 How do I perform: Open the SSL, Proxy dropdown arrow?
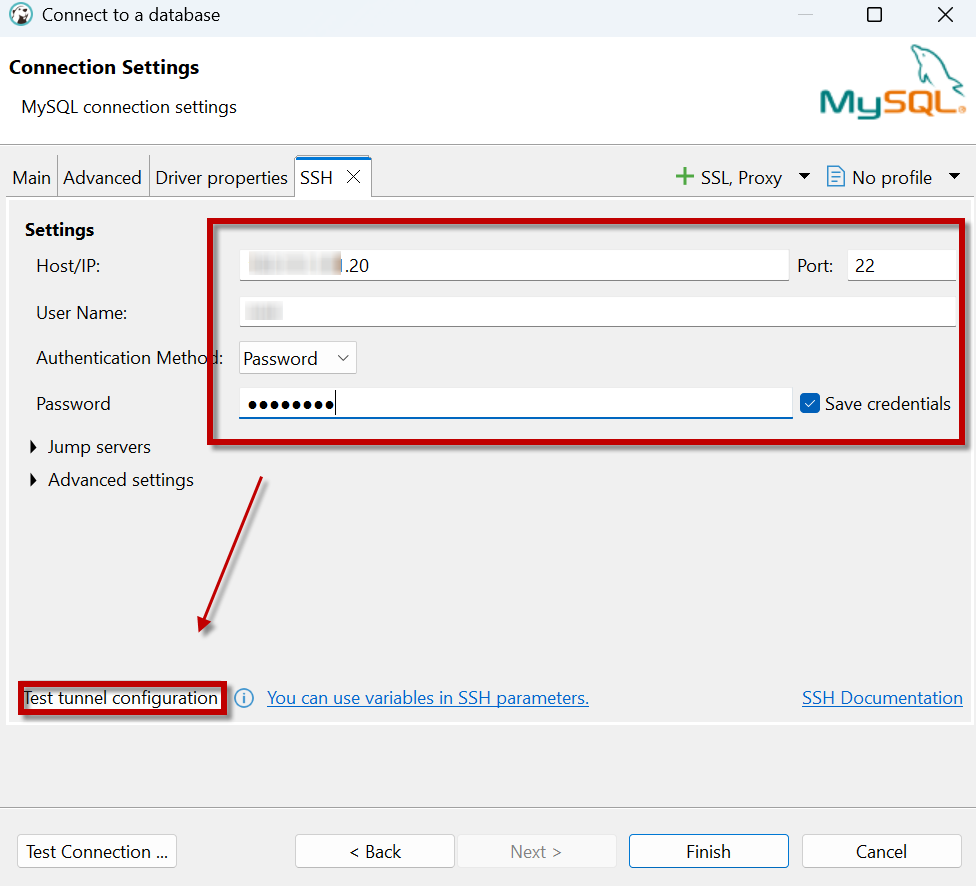tap(804, 177)
